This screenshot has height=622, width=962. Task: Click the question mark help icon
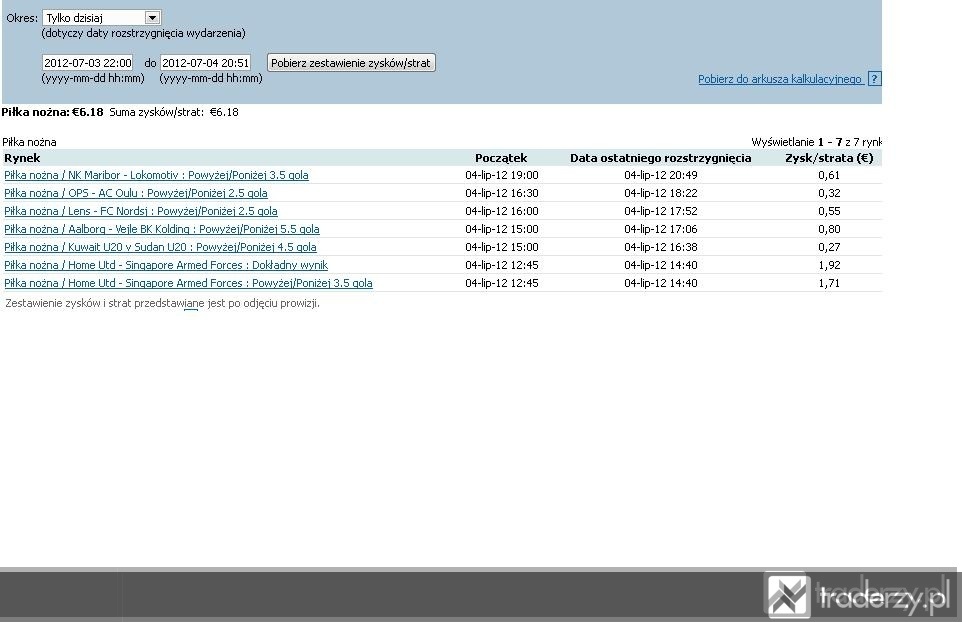pos(874,79)
